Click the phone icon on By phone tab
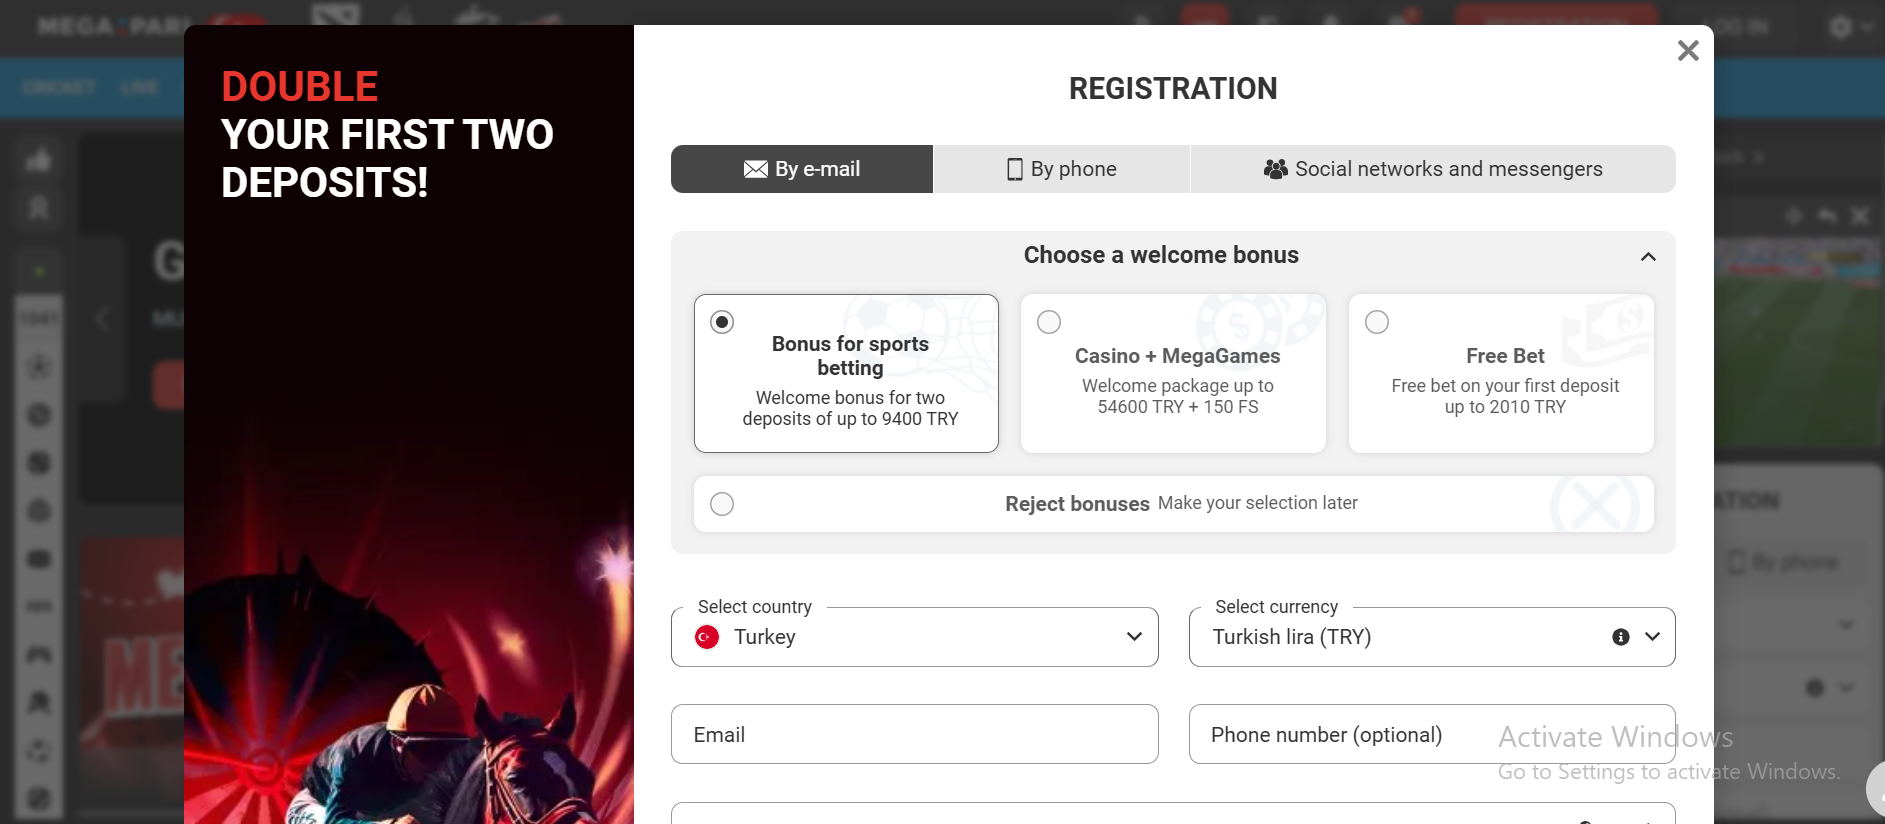1885x824 pixels. 1015,169
